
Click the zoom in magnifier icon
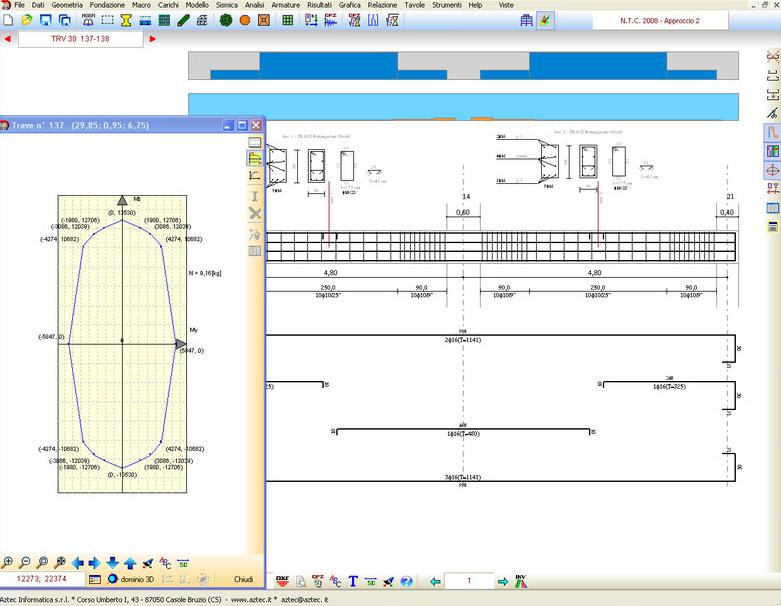pos(8,562)
